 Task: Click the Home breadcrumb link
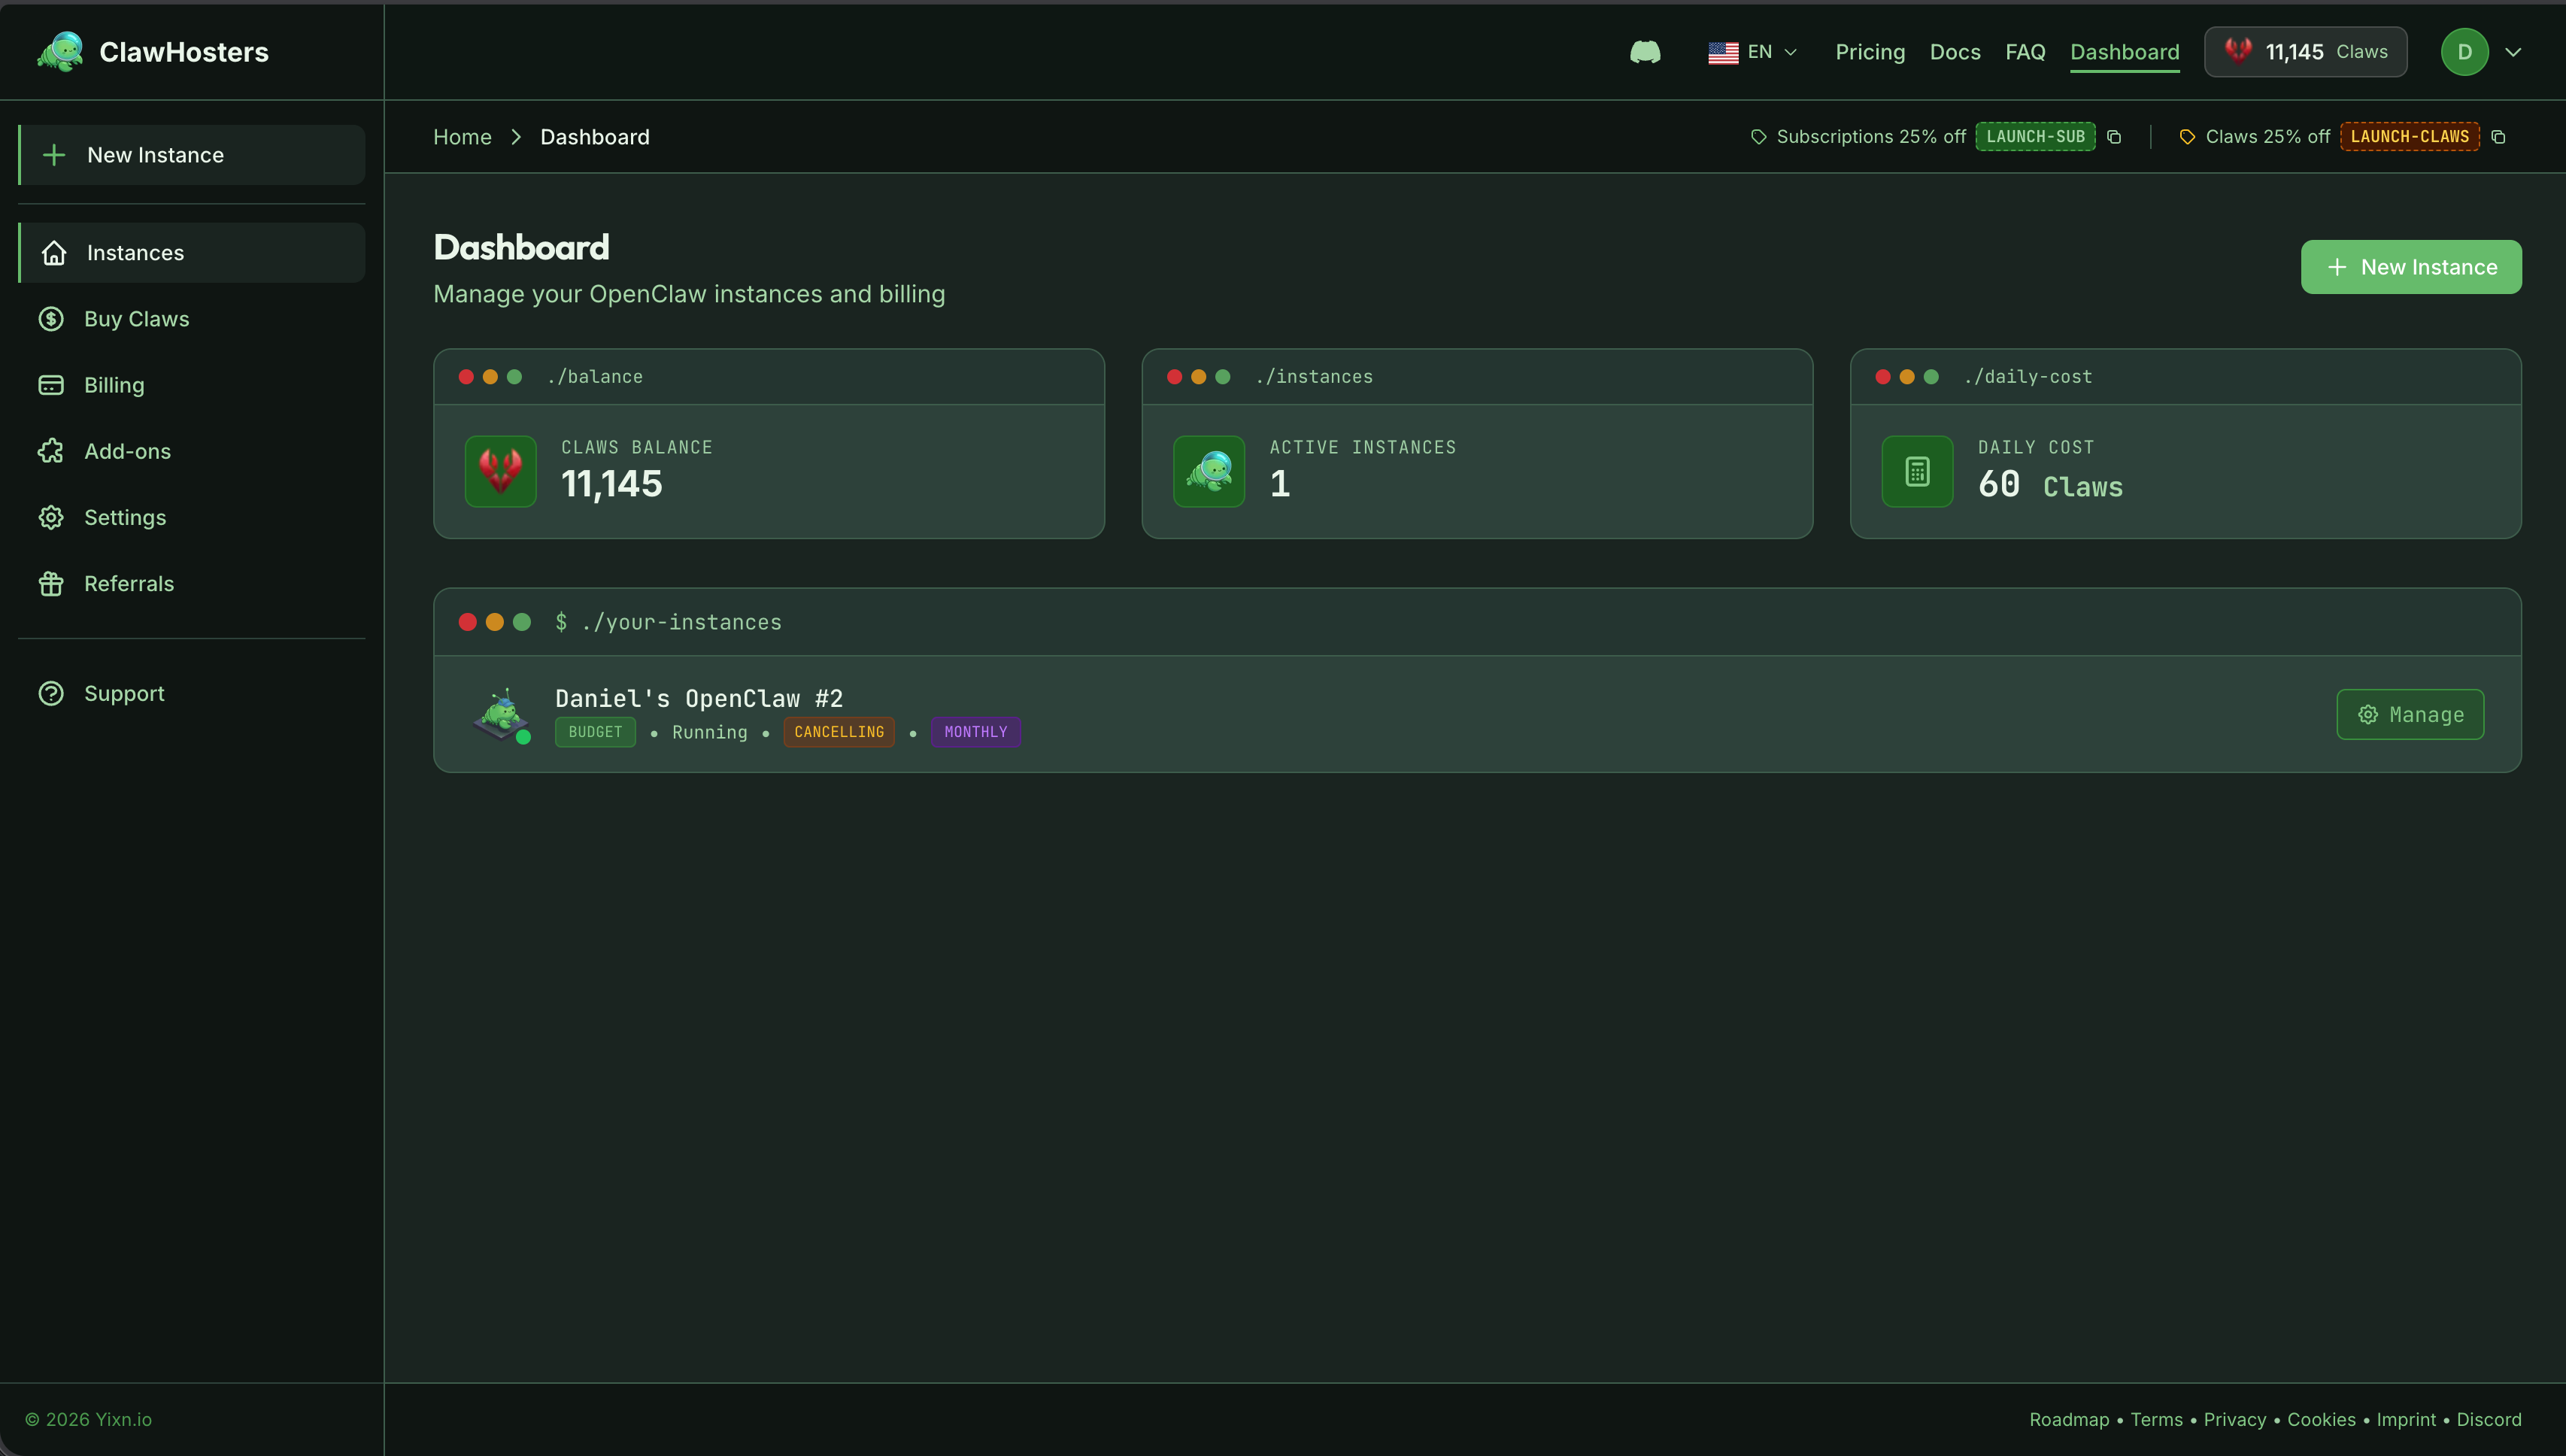[x=462, y=137]
